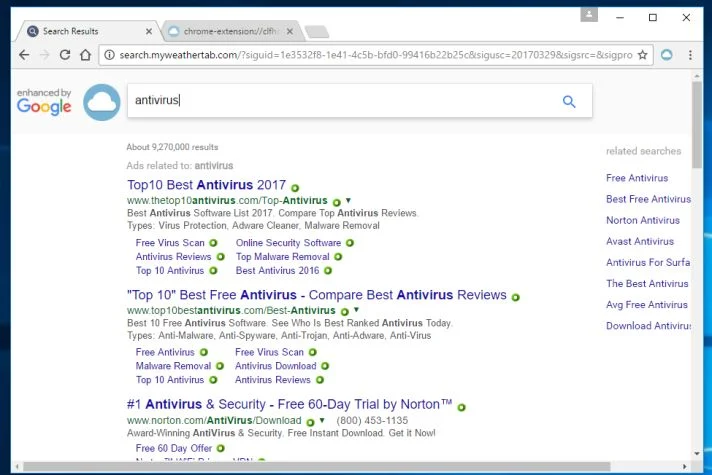
Task: Close the chrome-extension tab
Action: pos(290,31)
